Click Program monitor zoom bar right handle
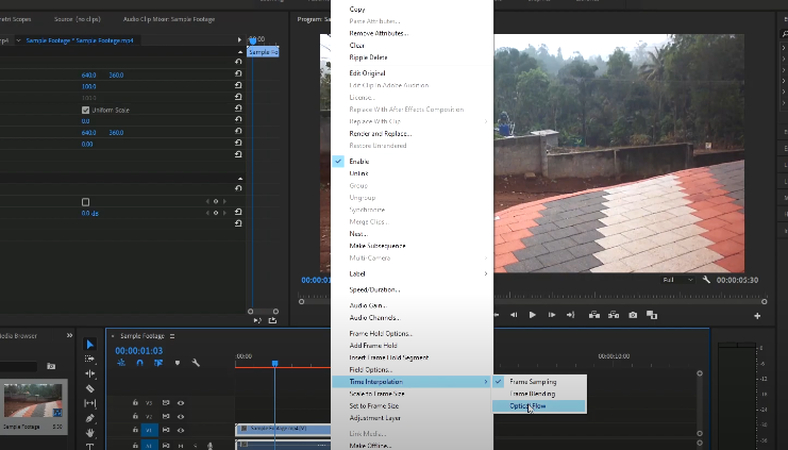 click(764, 302)
